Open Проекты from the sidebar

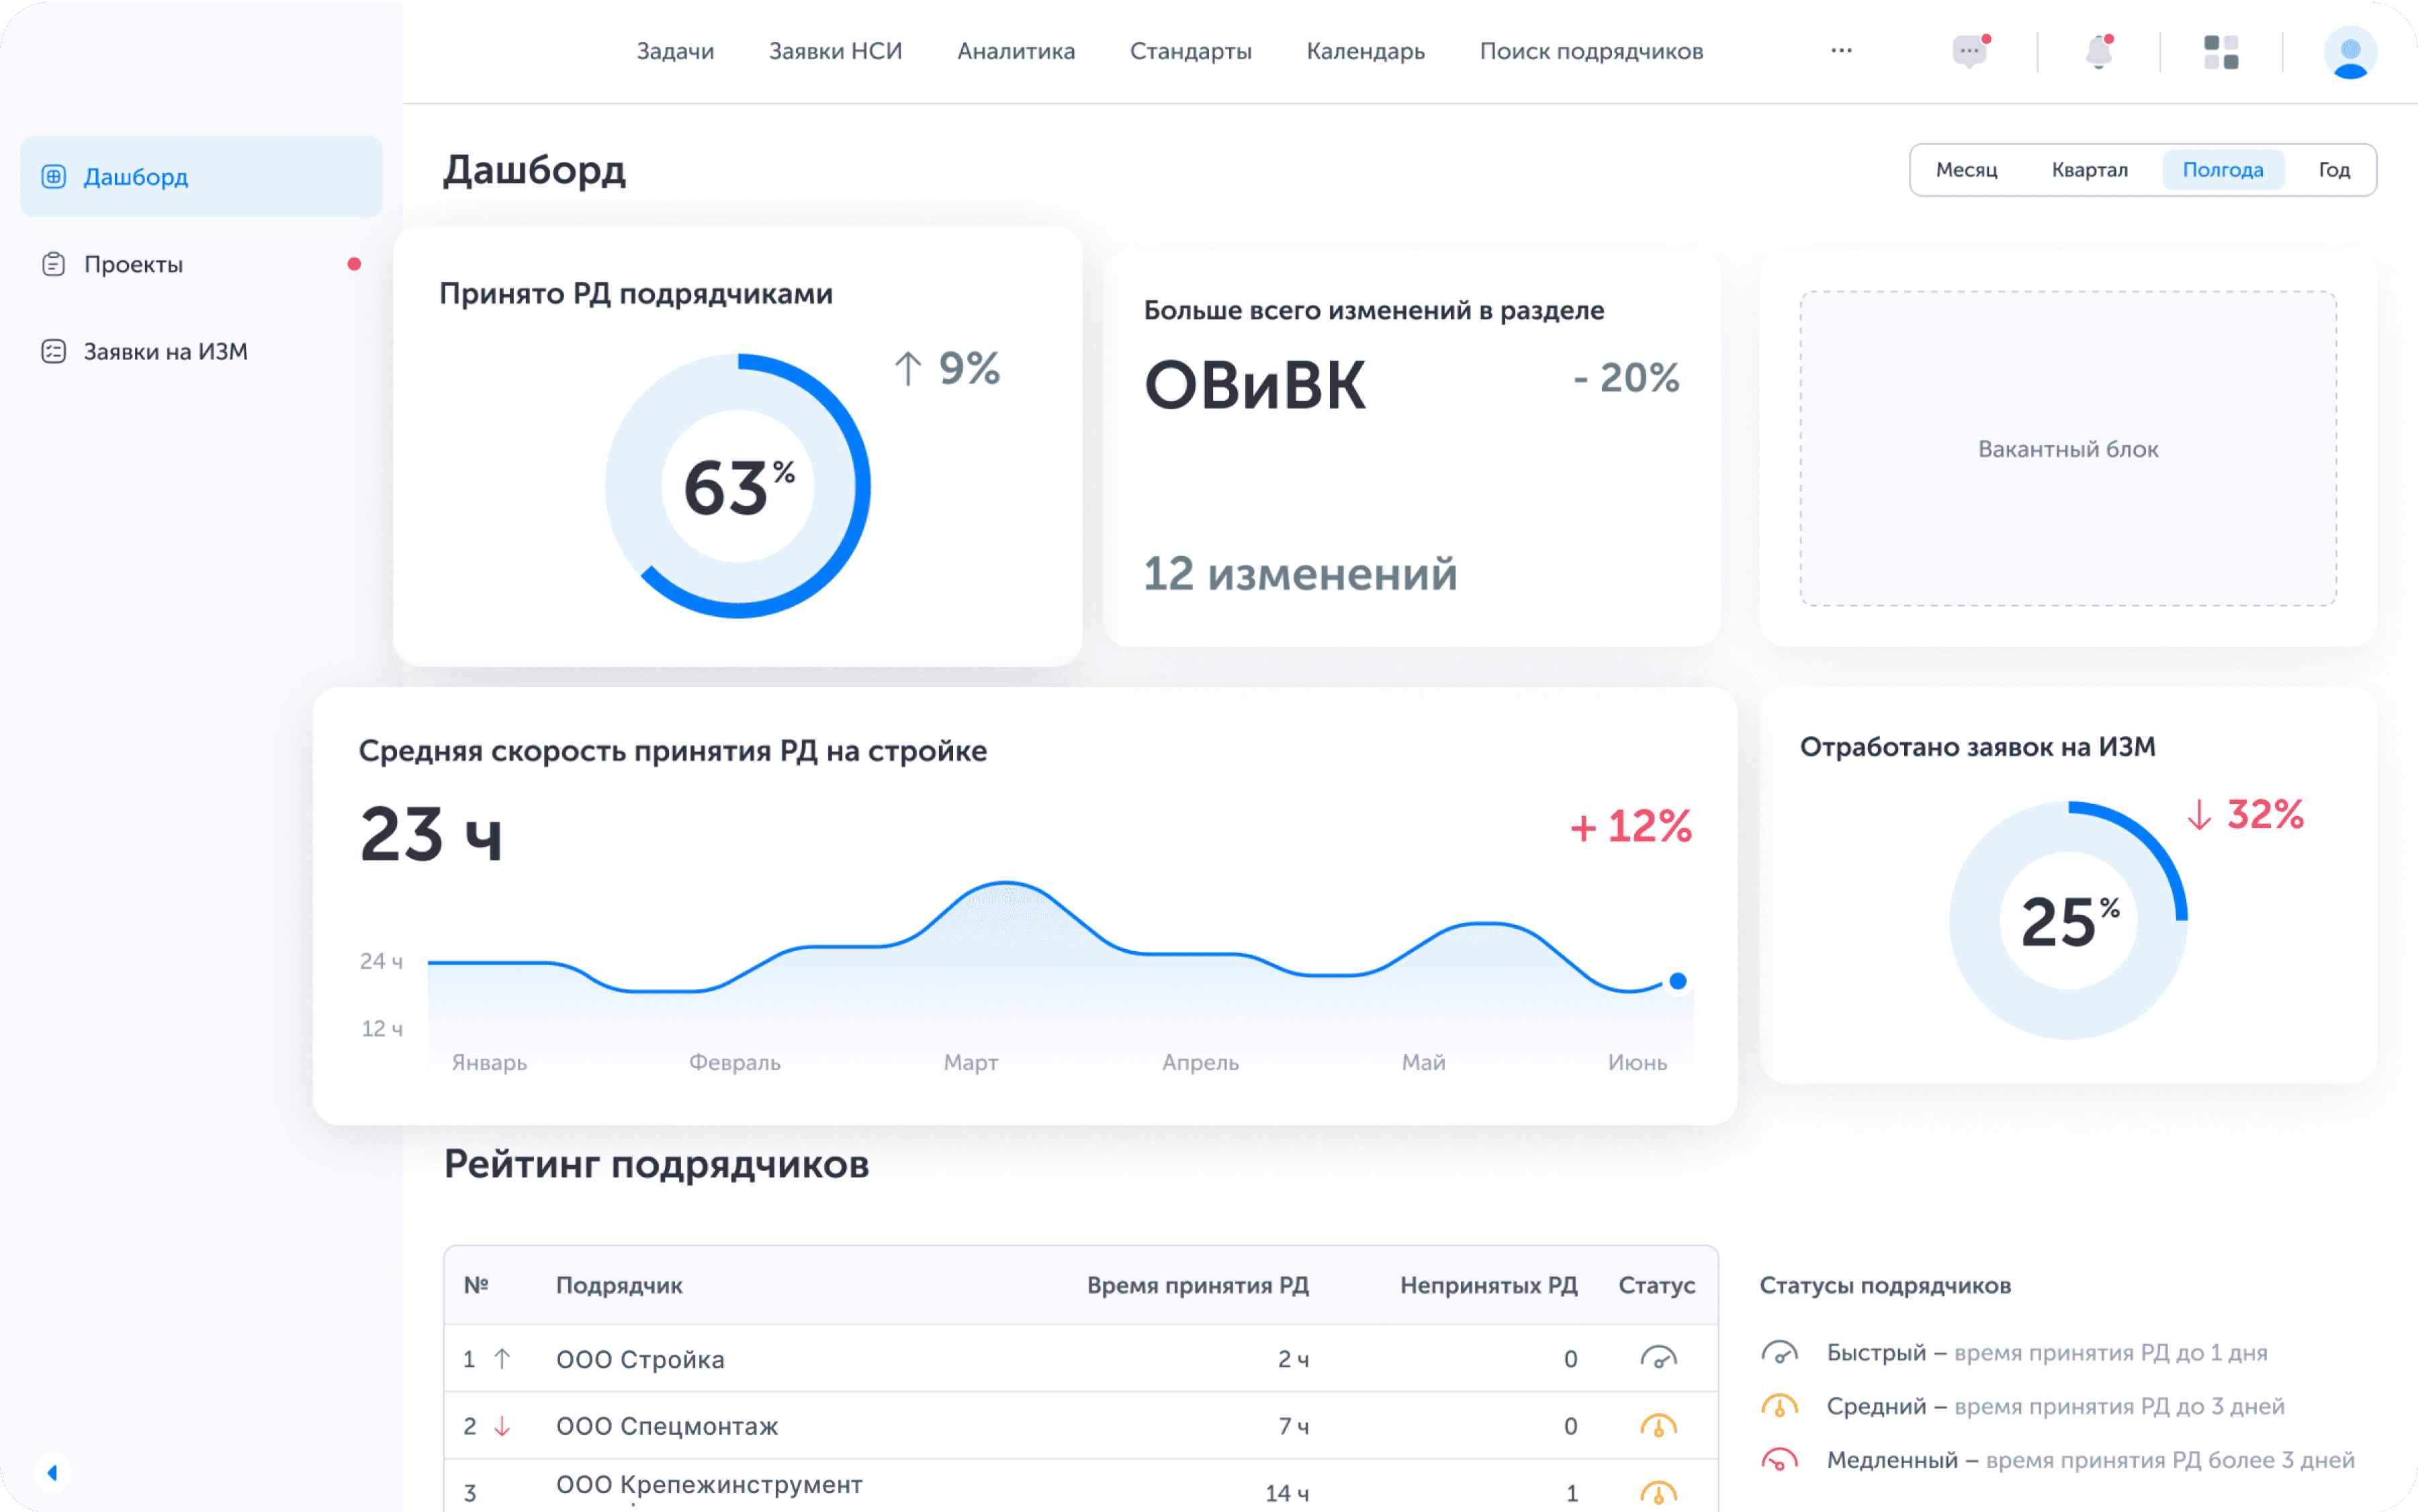tap(132, 264)
